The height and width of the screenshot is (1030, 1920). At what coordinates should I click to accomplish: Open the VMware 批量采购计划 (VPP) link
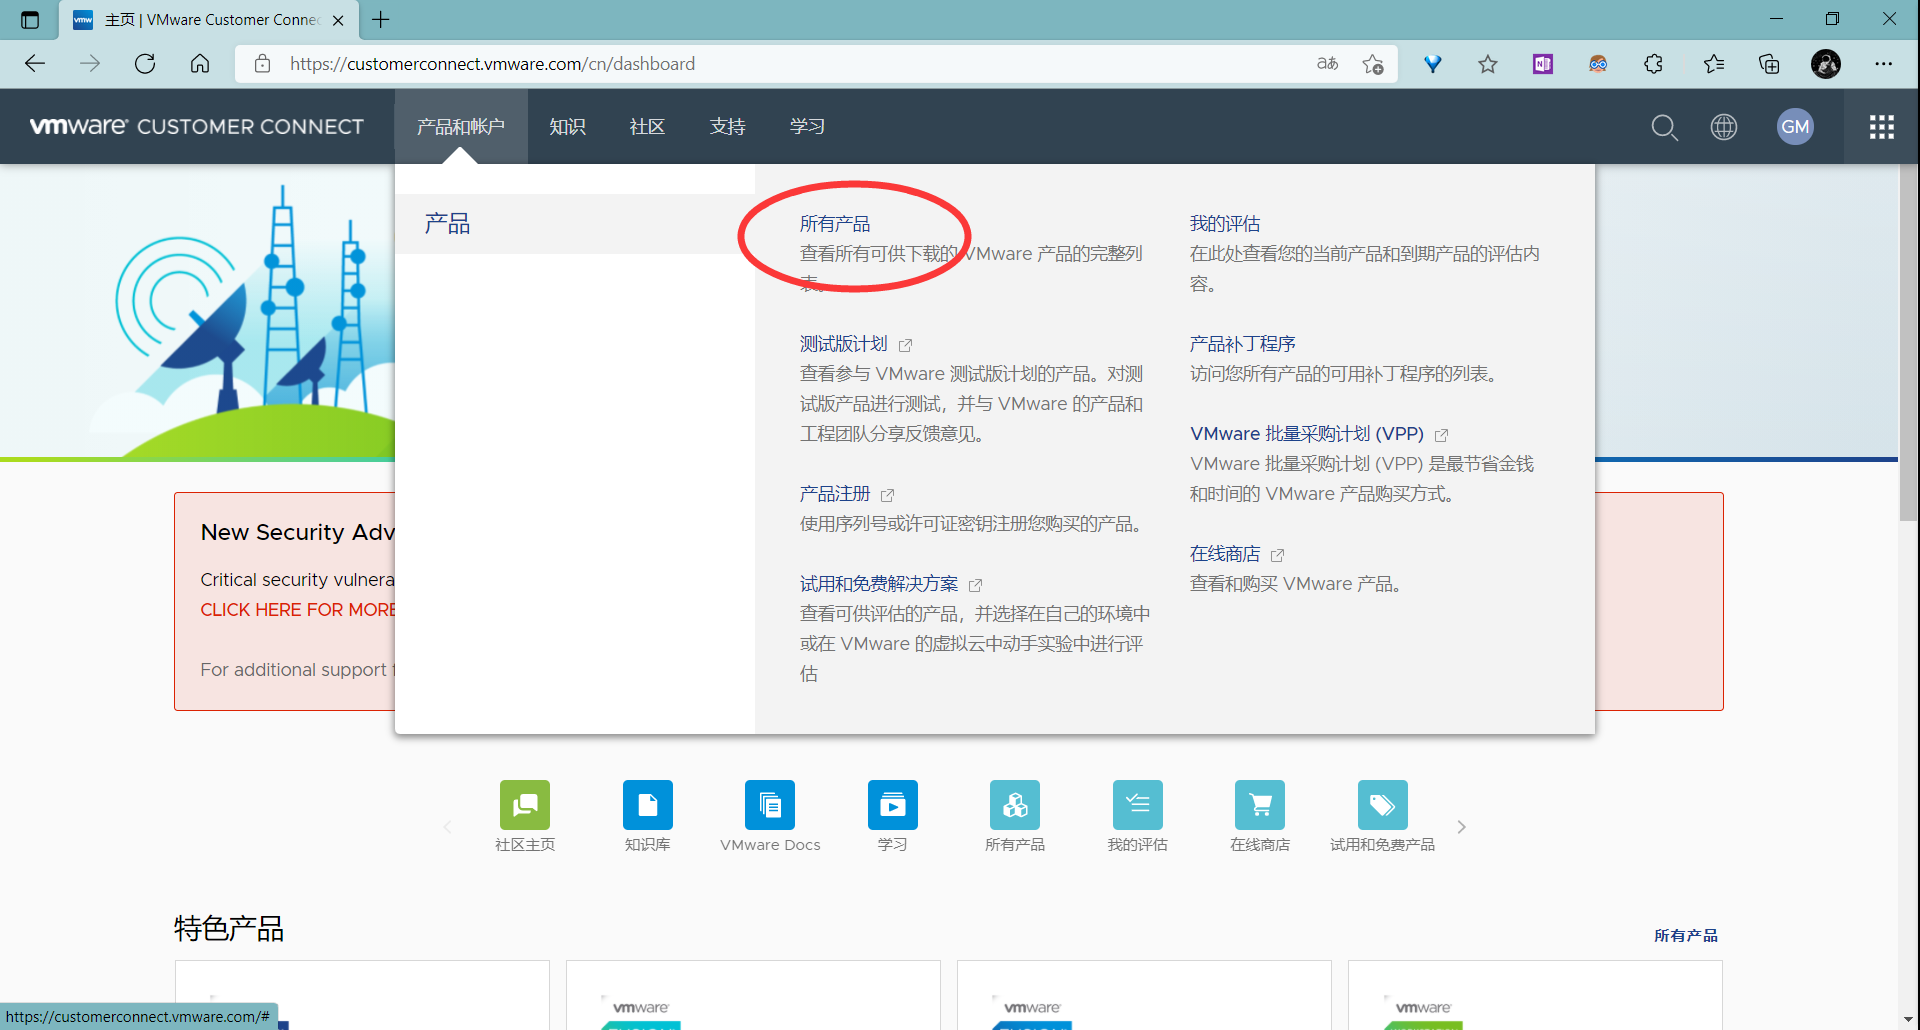[1307, 434]
